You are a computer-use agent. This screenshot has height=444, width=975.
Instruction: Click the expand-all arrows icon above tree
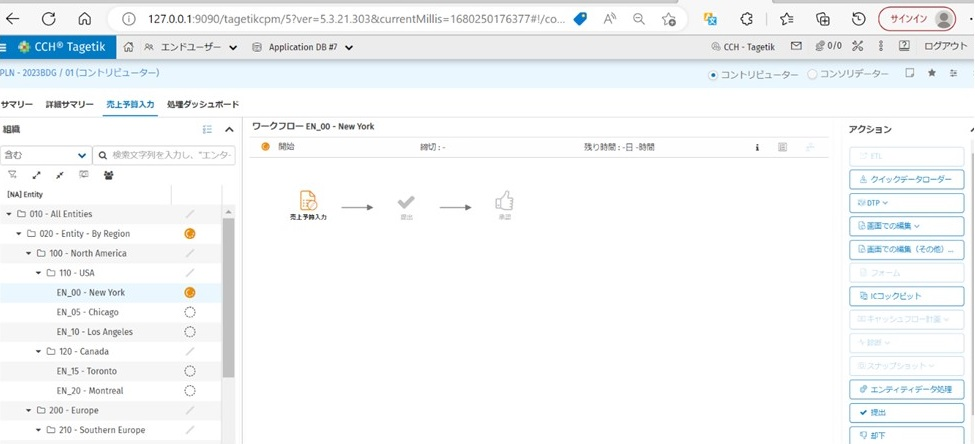click(37, 174)
